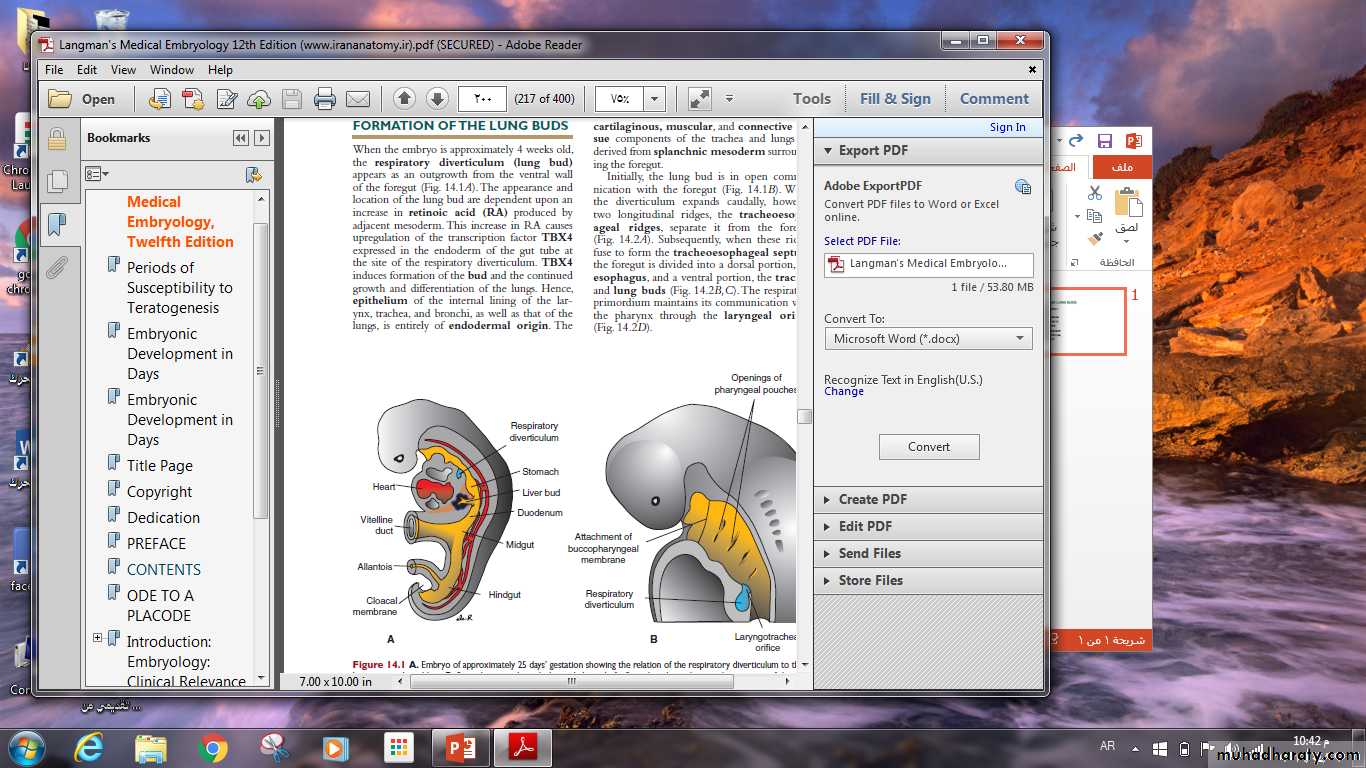
Task: Go to previous page using up arrow
Action: (x=404, y=99)
